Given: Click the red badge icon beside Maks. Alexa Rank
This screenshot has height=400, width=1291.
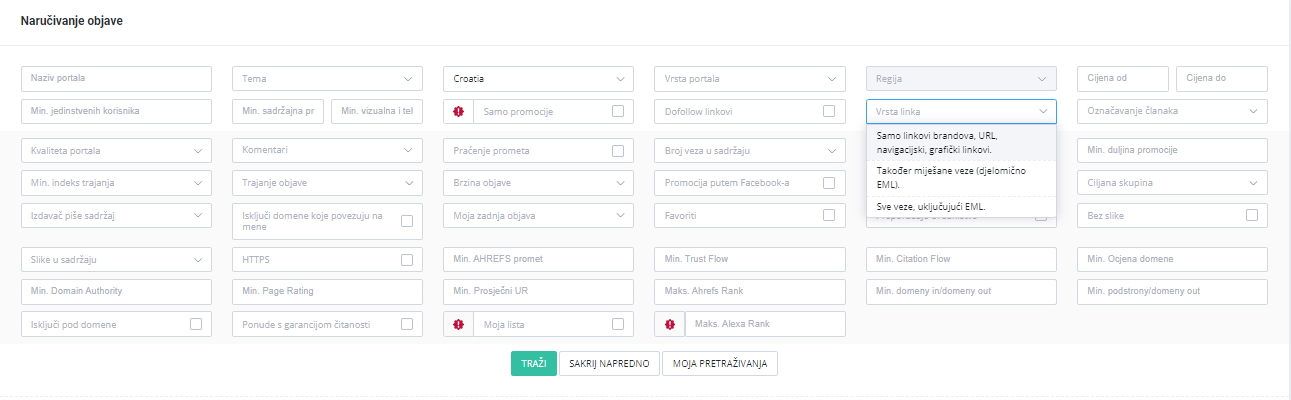Looking at the screenshot, I should pos(670,324).
